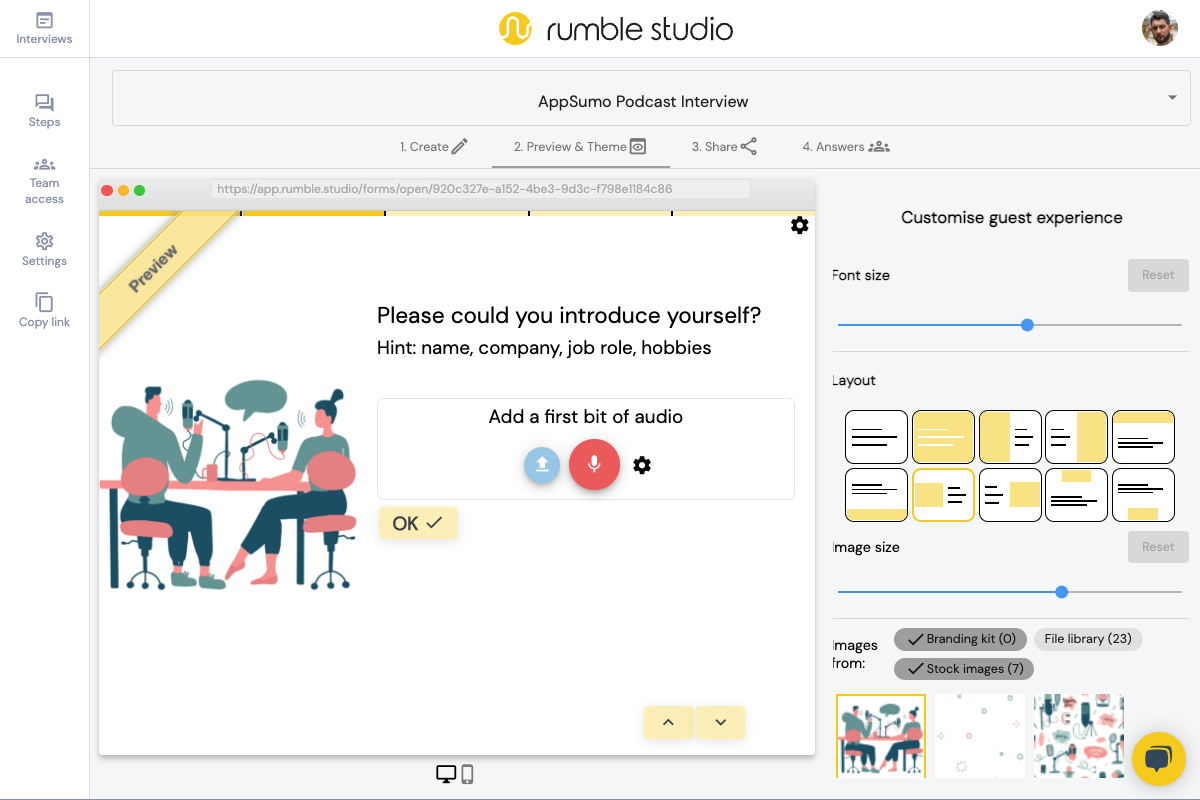Reset the Image size setting
Viewport: 1200px width, 800px height.
[1158, 546]
